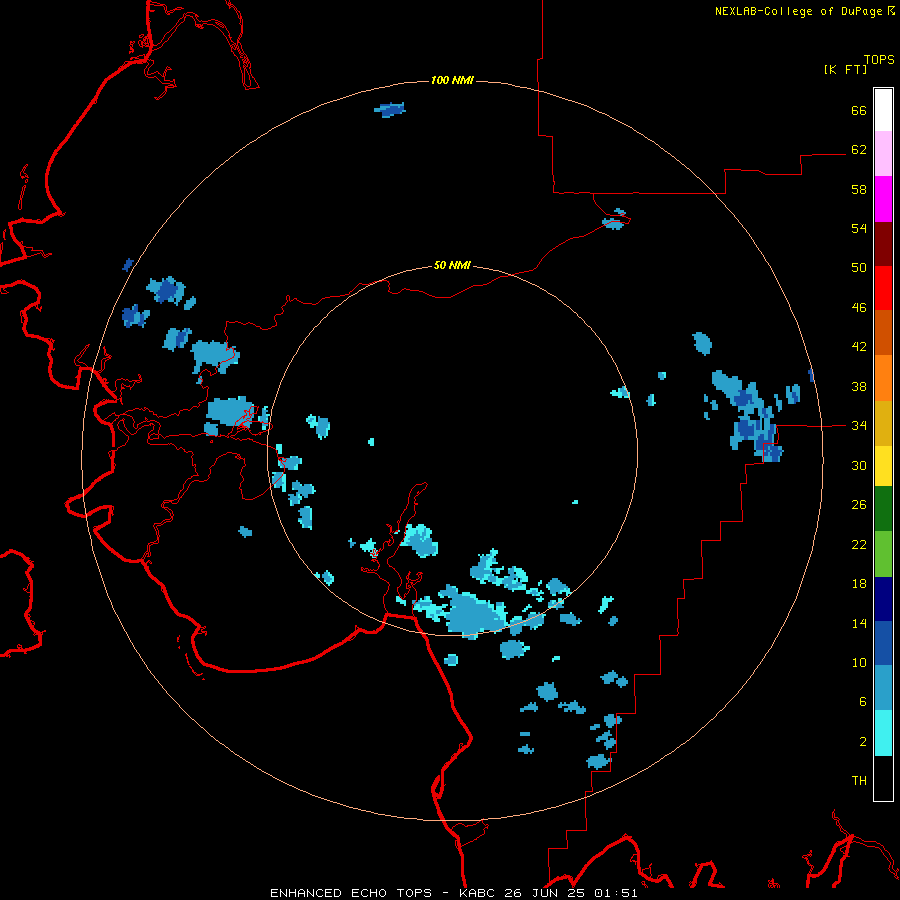The width and height of the screenshot is (900, 900).
Task: Click the "42" legend value
Action: (859, 347)
